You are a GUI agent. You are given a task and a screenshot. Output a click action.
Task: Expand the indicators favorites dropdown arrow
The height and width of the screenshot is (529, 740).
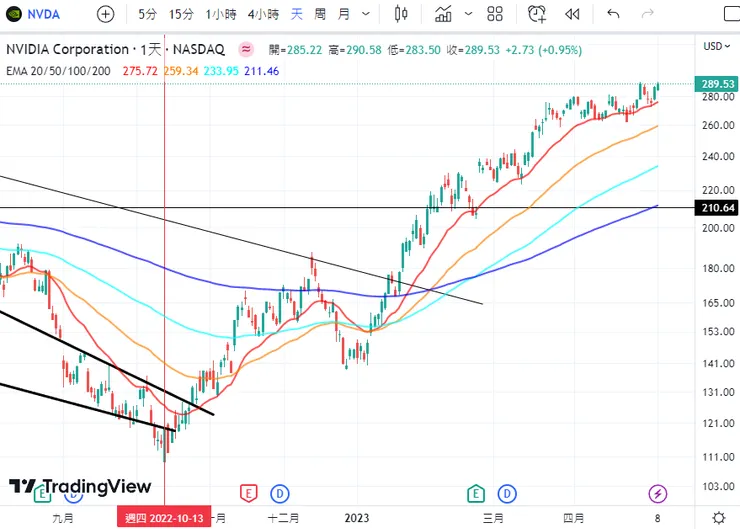click(x=468, y=14)
